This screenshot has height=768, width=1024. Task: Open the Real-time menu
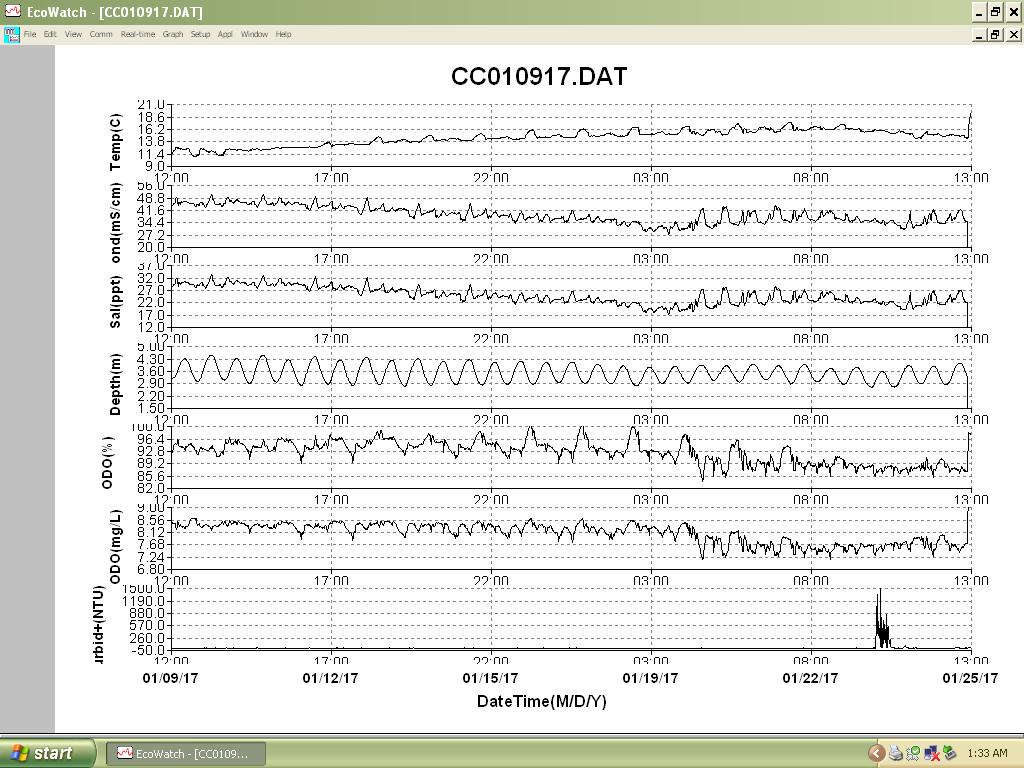[x=138, y=35]
